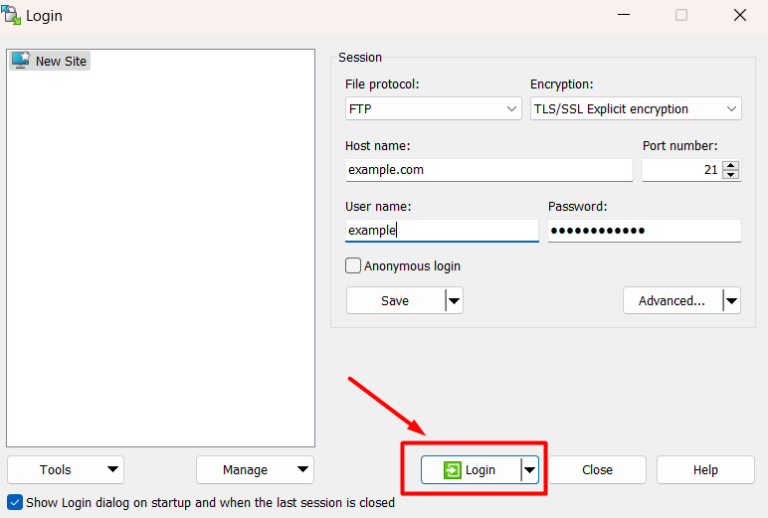Image resolution: width=768 pixels, height=518 pixels.
Task: Open the Save button dropdown arrow
Action: 453,301
